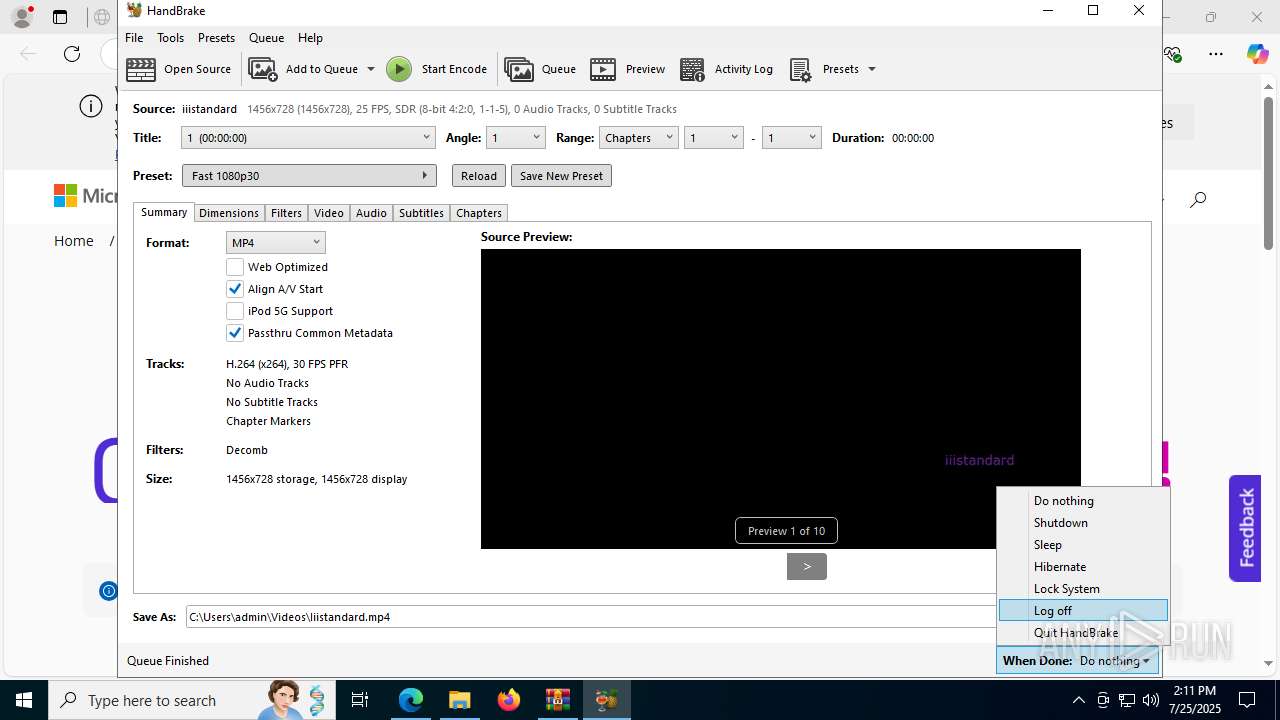Click the Feedback button on webpage
Viewport: 1280px width, 720px height.
(x=1245, y=528)
